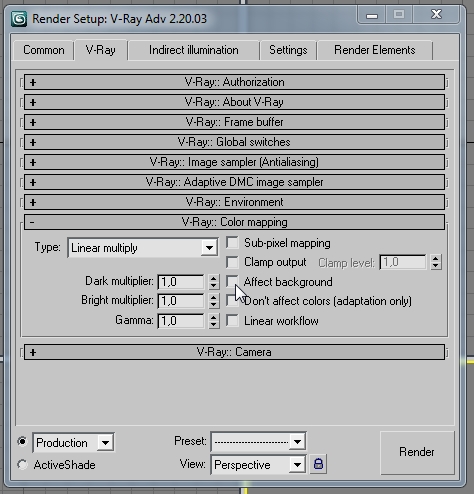Open the Preset dropdown list

[x=258, y=442]
